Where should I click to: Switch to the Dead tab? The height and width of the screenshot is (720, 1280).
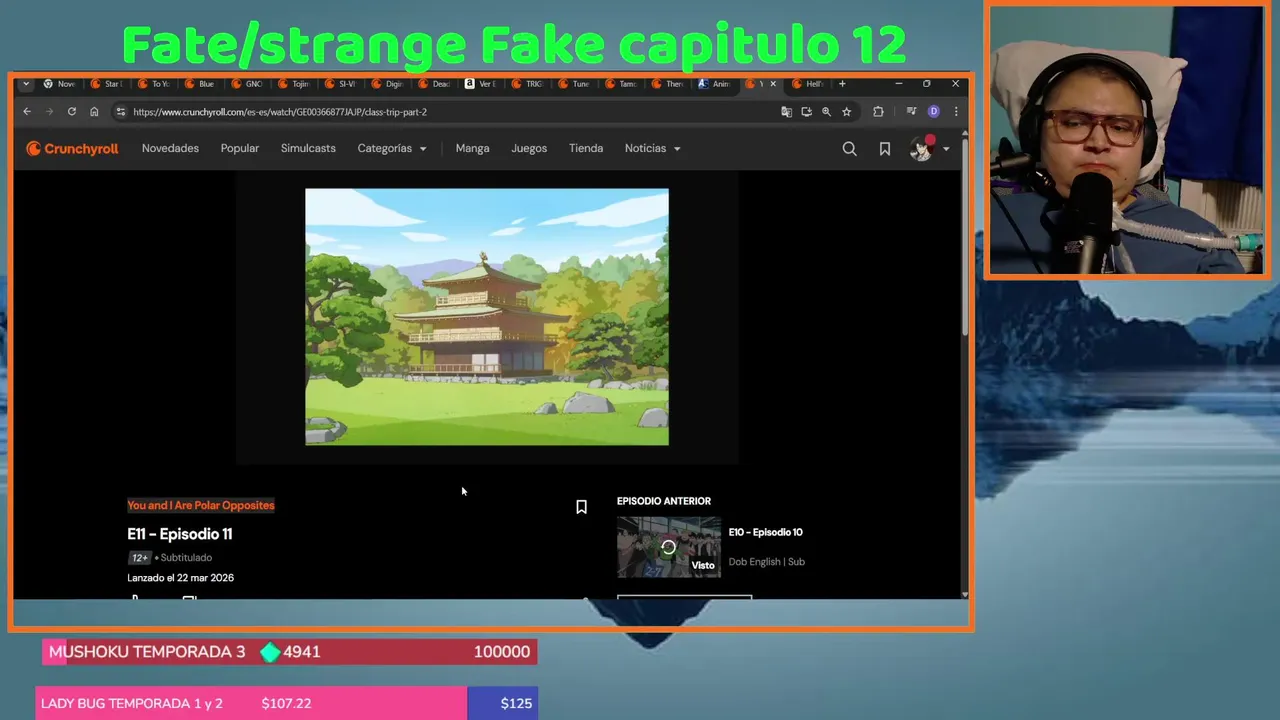coord(433,84)
